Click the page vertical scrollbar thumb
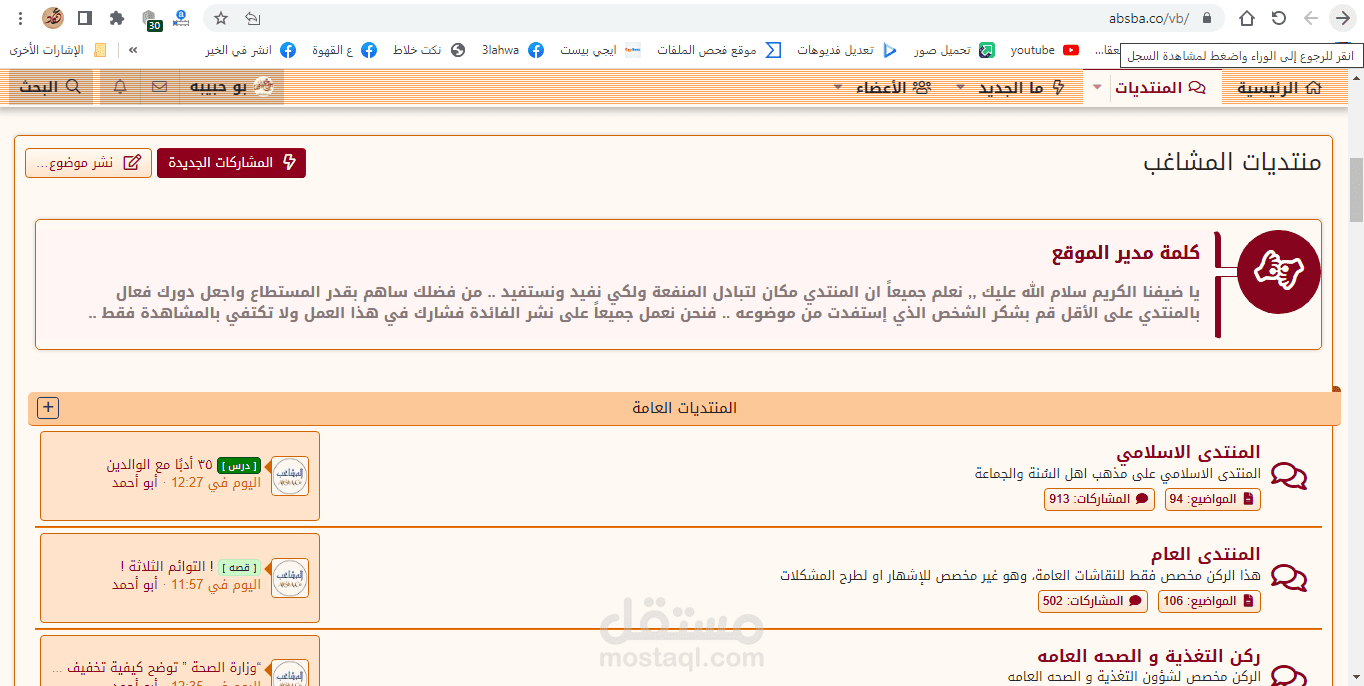The height and width of the screenshot is (686, 1364). point(1356,189)
